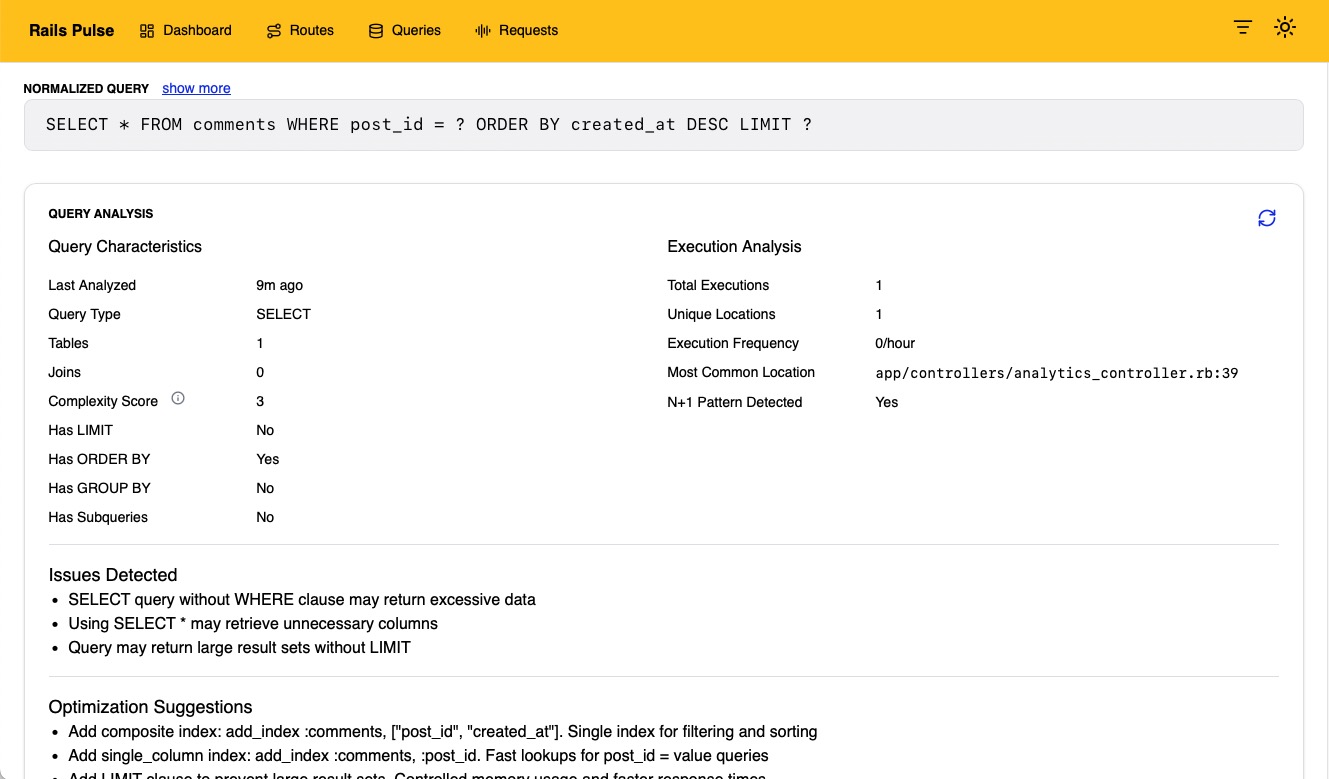This screenshot has height=779, width=1329.
Task: Click the Rails Pulse brand logo
Action: [x=71, y=30]
